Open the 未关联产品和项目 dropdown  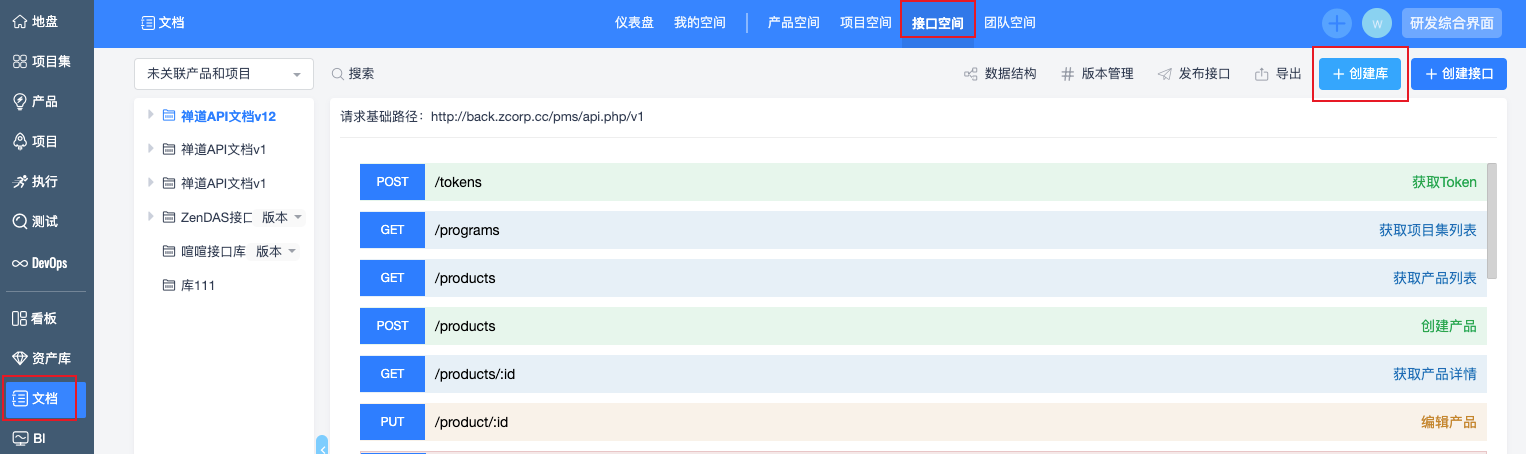click(223, 74)
